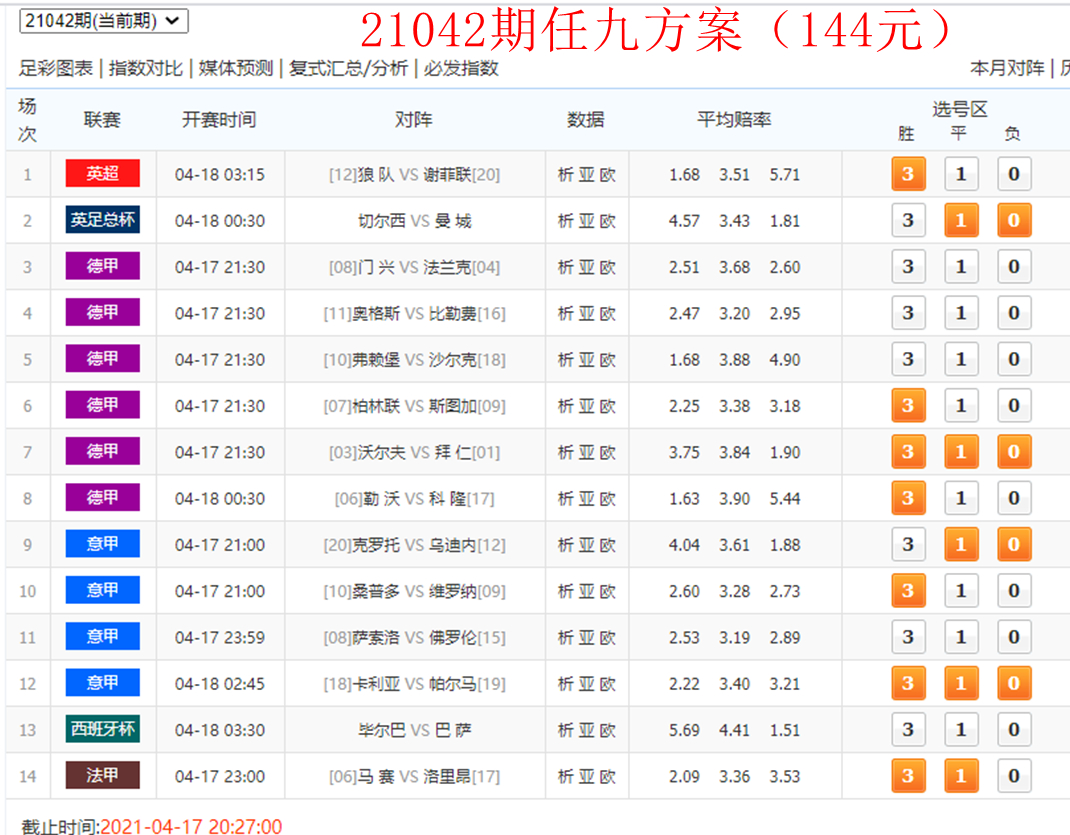The width and height of the screenshot is (1070, 835).
Task: Toggle win (3) for 切尔西 VS 曼城
Action: coord(908,220)
